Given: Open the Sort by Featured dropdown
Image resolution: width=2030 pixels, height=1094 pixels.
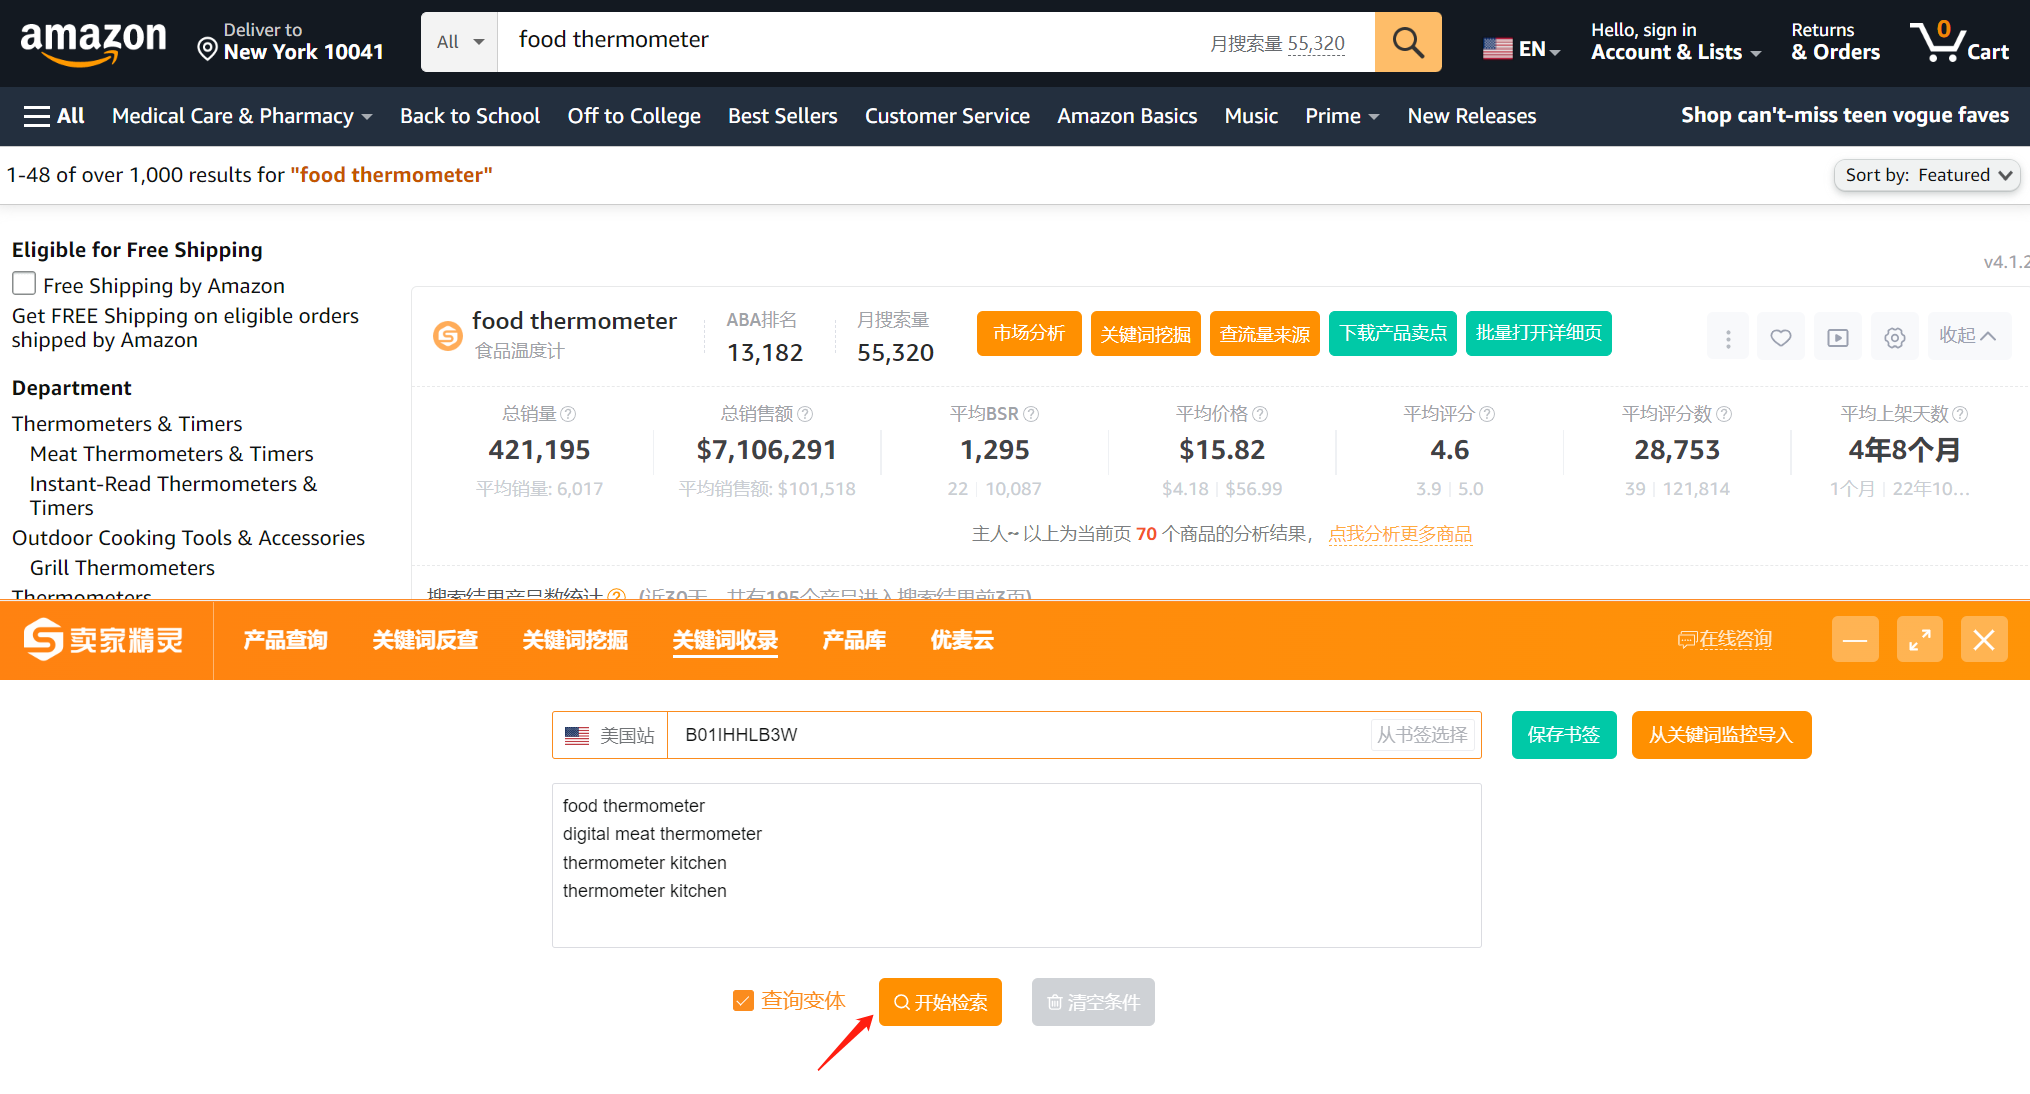Looking at the screenshot, I should [x=1927, y=175].
